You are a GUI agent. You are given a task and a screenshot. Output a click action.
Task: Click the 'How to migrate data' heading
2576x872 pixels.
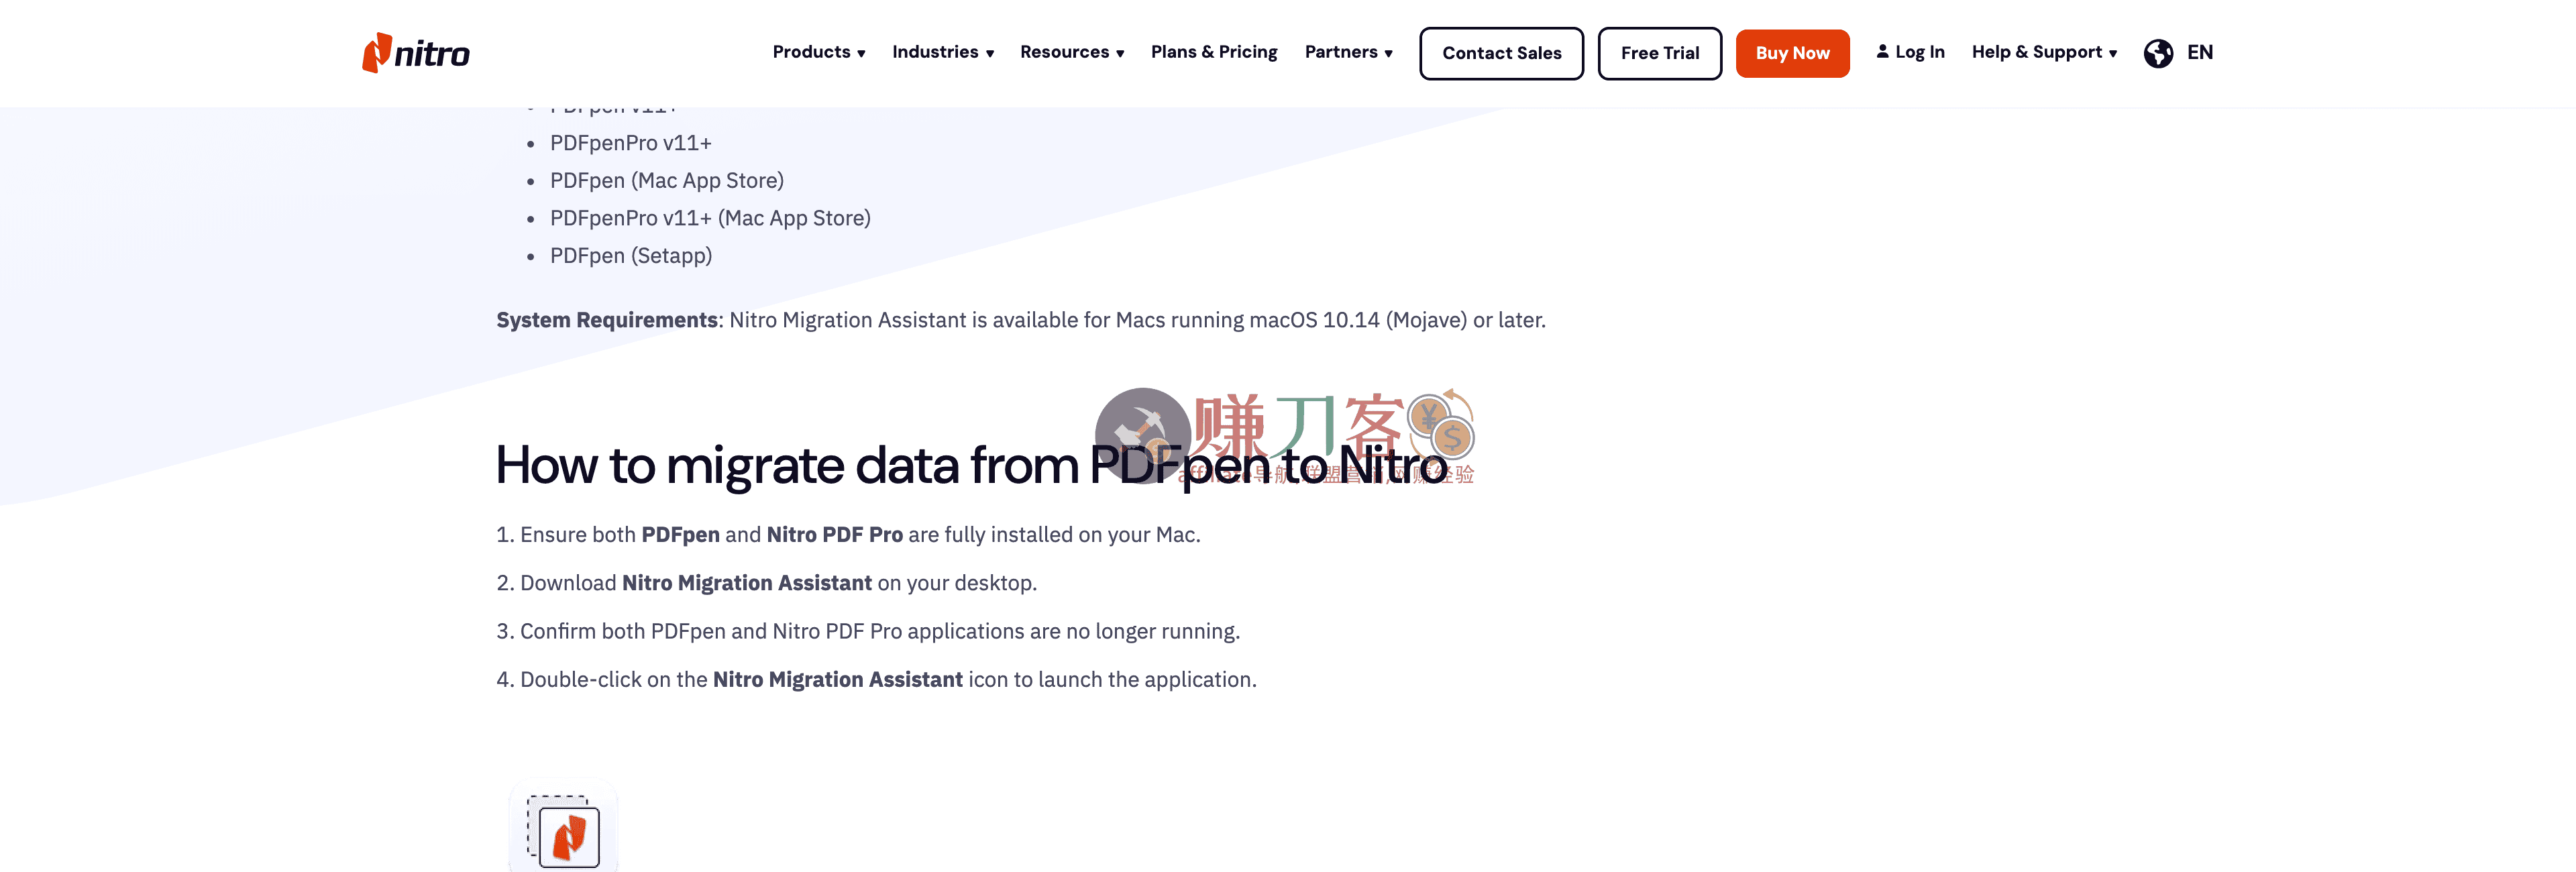pos(971,465)
